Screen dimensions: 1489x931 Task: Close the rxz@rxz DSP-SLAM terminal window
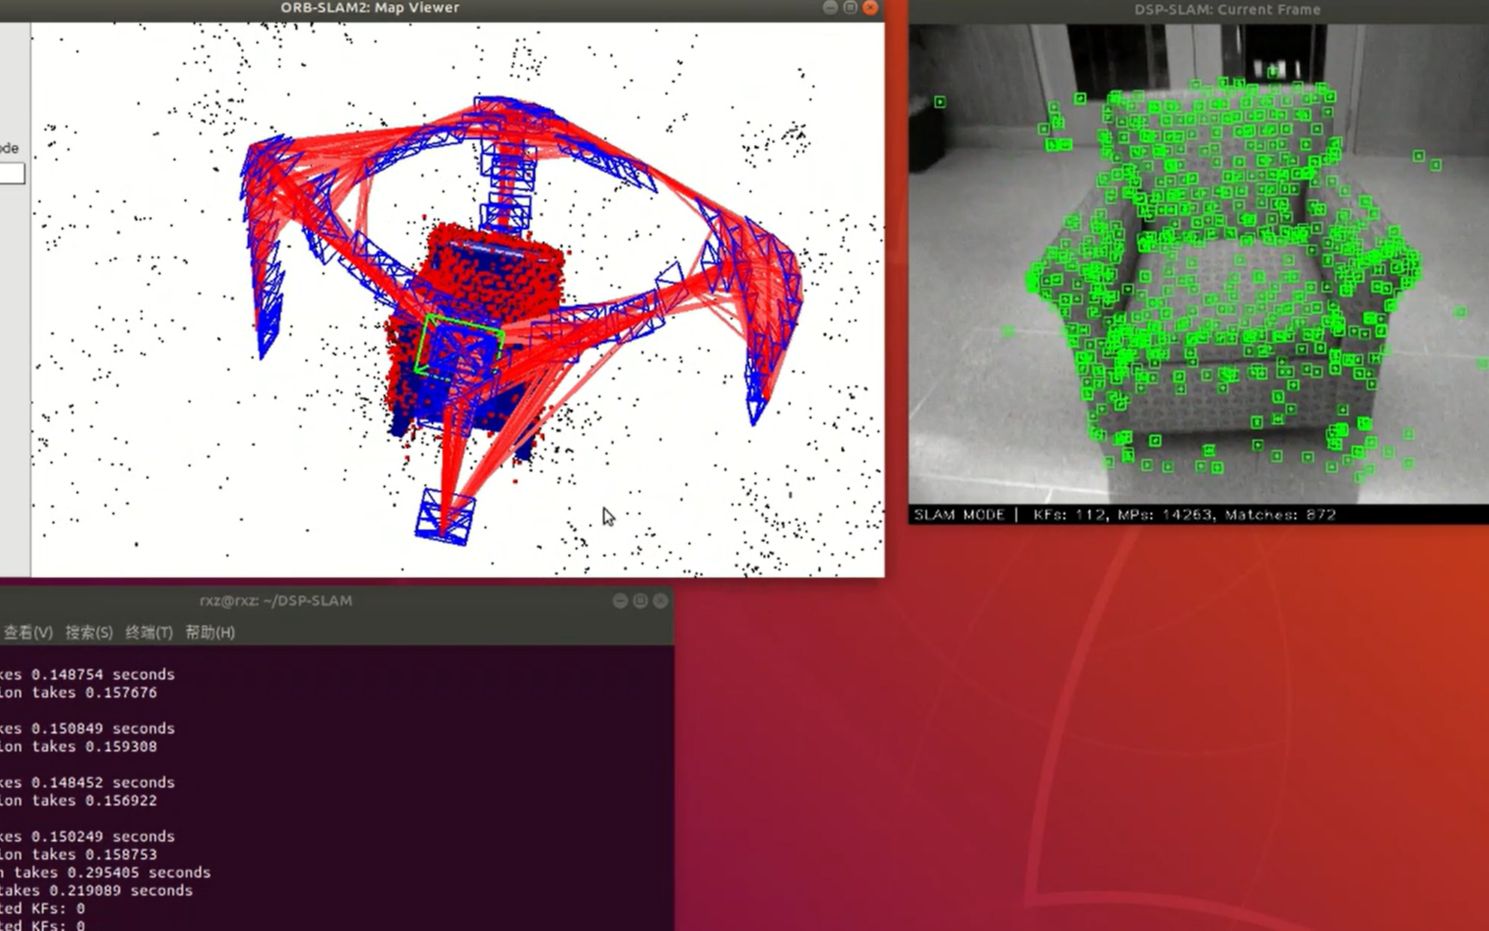point(660,601)
